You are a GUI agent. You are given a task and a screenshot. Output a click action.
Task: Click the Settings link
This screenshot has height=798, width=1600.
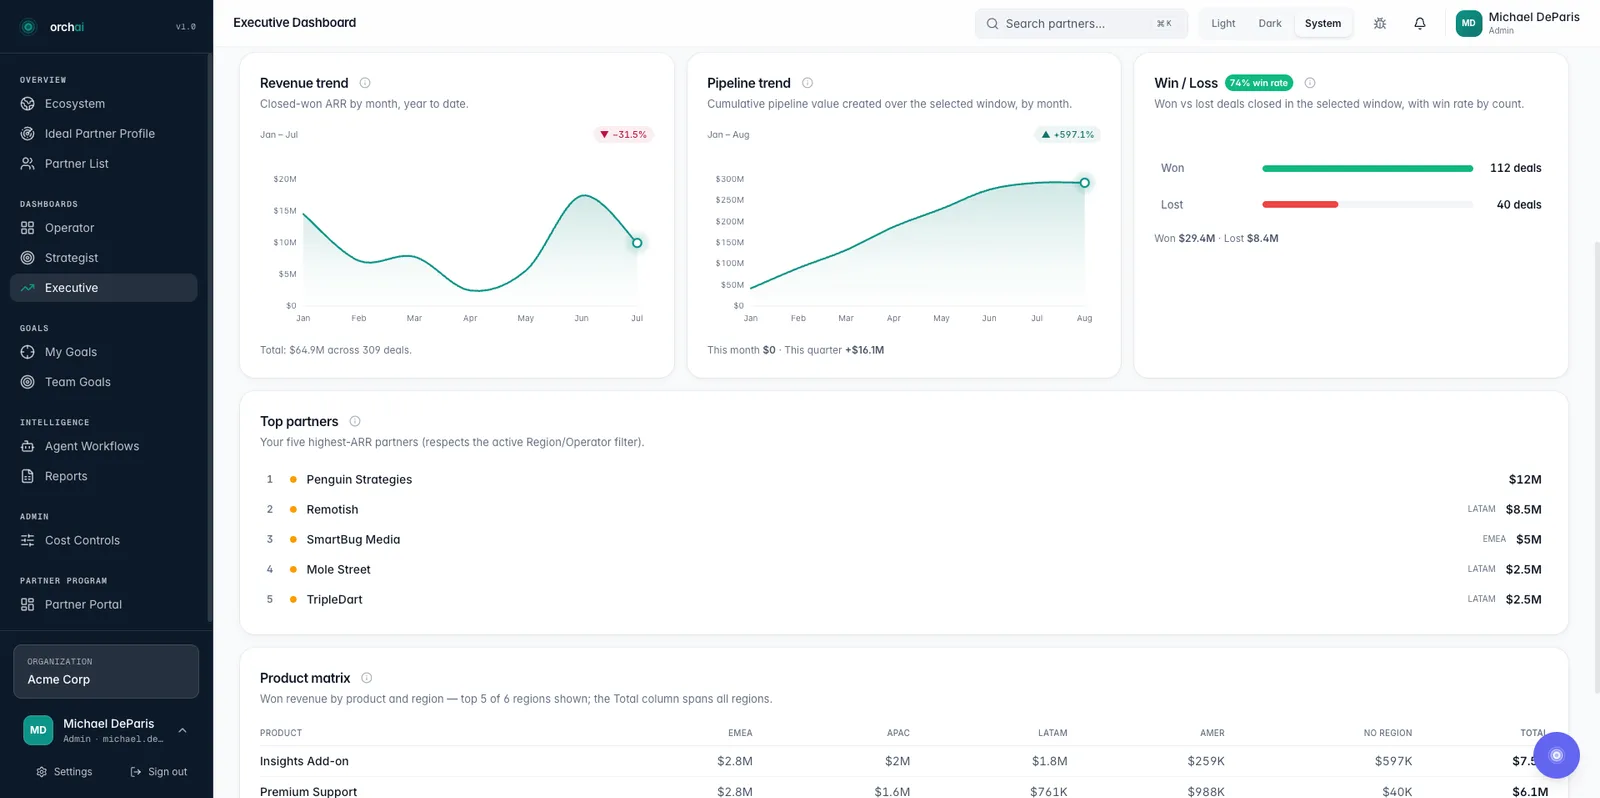click(64, 772)
